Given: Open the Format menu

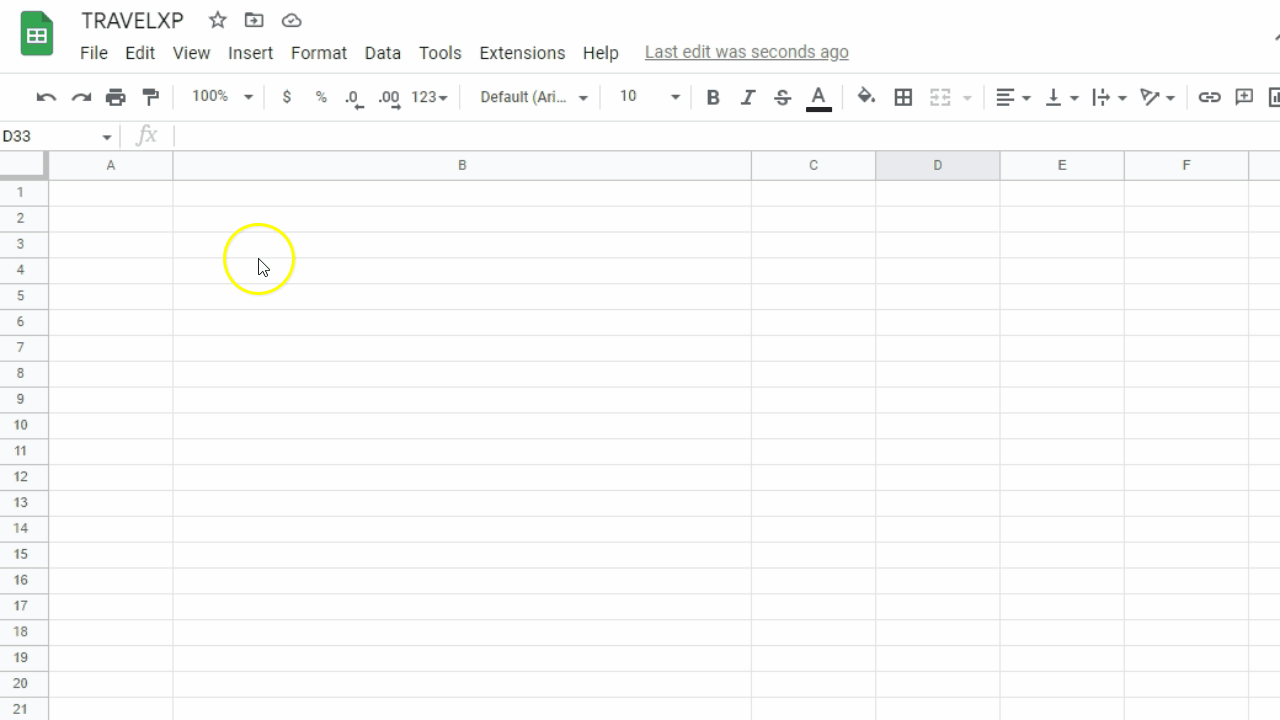Looking at the screenshot, I should (x=319, y=53).
